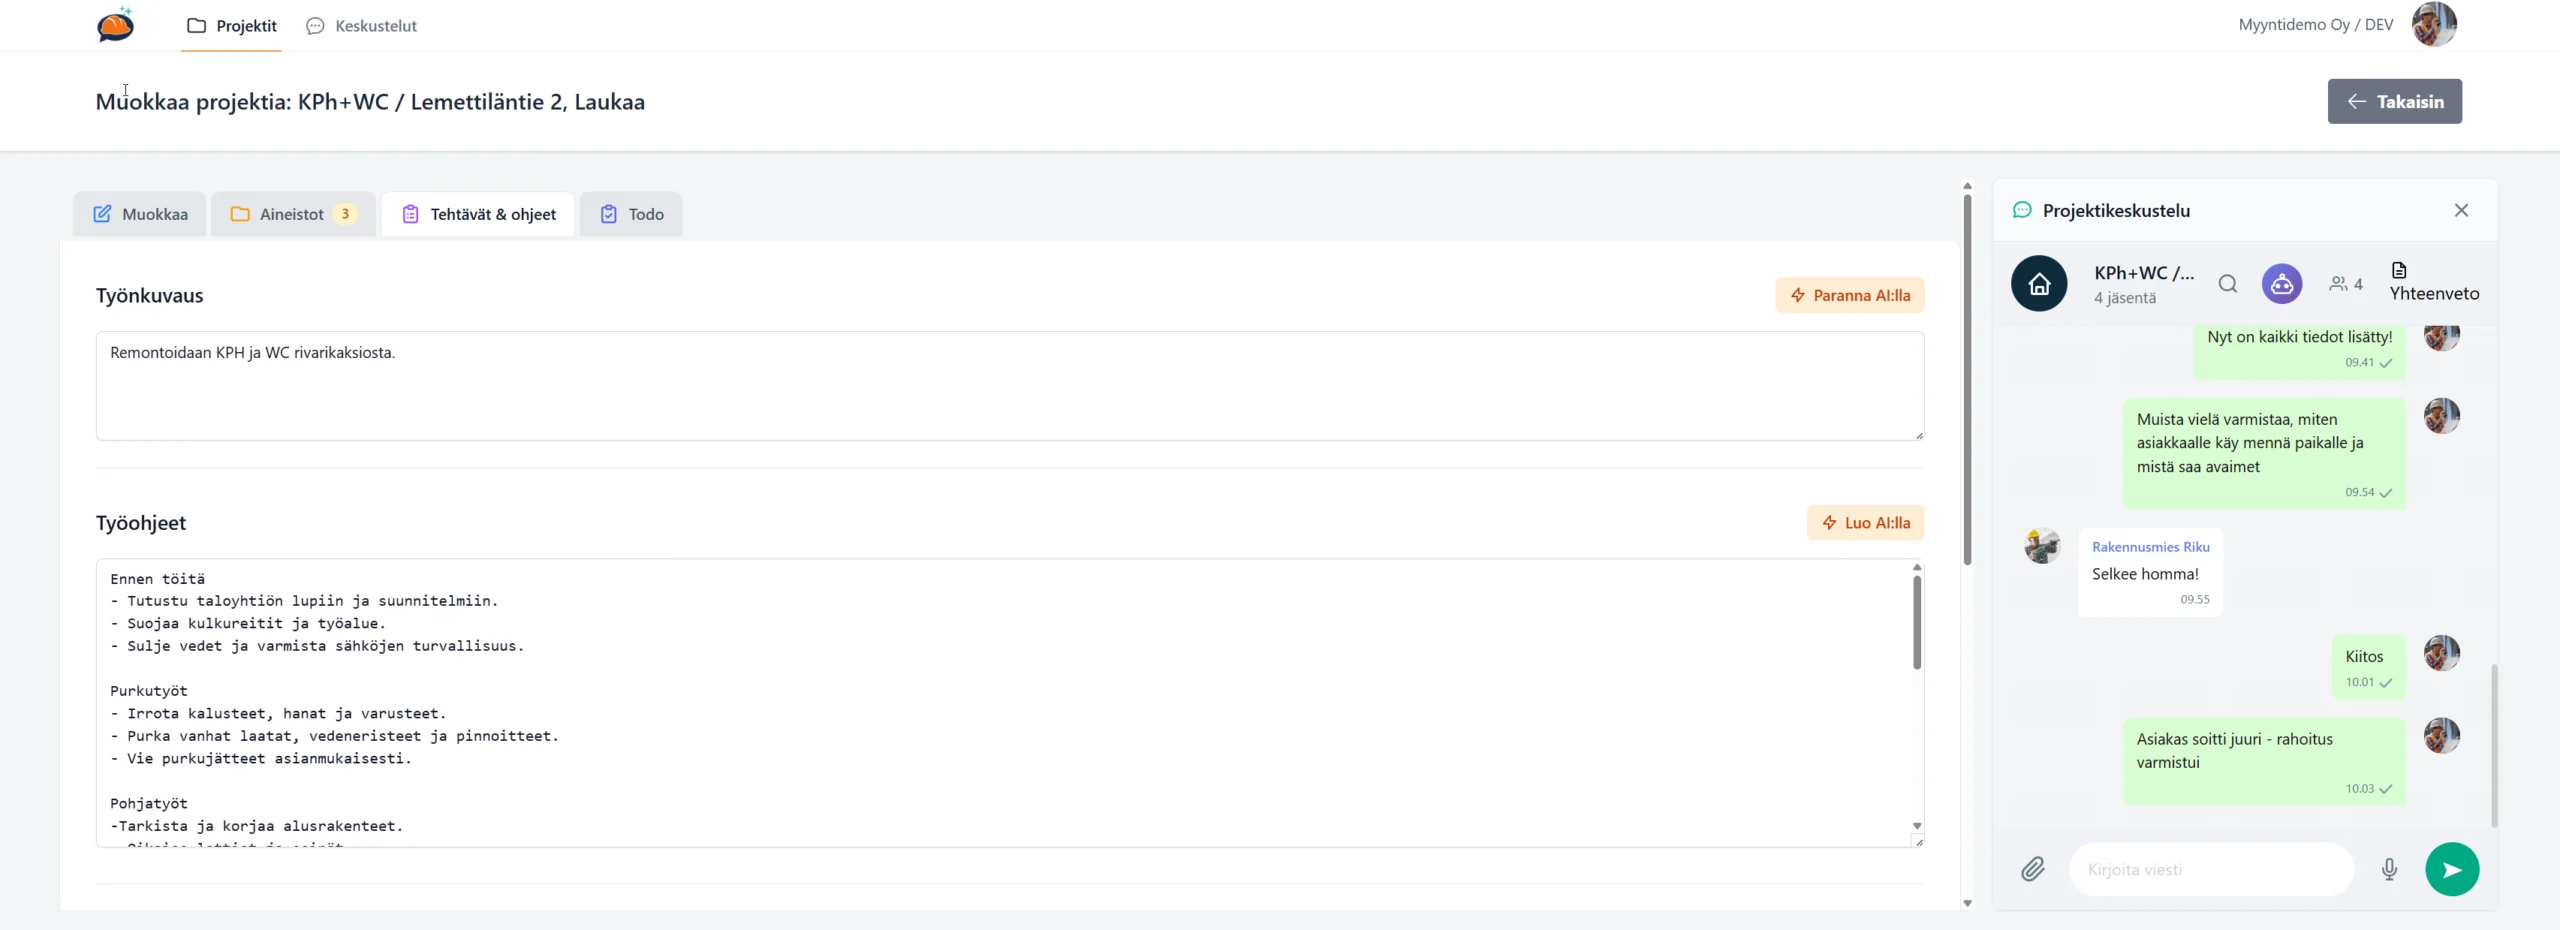
Task: Select the Todo tab
Action: [x=631, y=214]
